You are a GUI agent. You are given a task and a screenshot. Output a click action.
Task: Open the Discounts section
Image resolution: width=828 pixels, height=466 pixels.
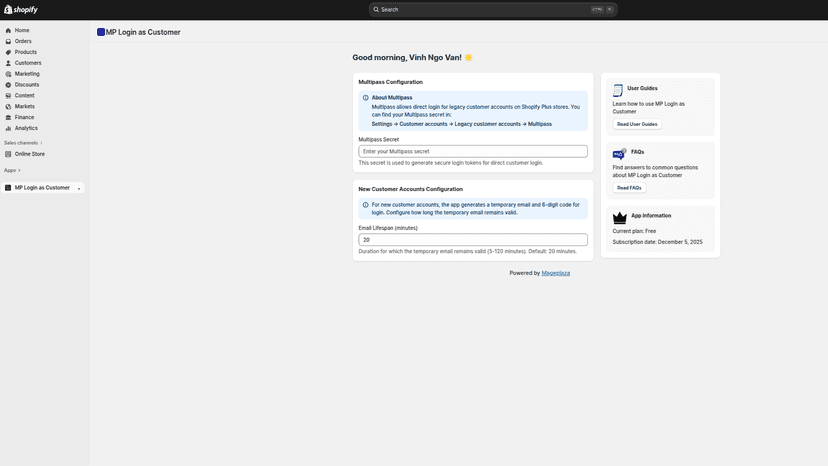(x=27, y=85)
